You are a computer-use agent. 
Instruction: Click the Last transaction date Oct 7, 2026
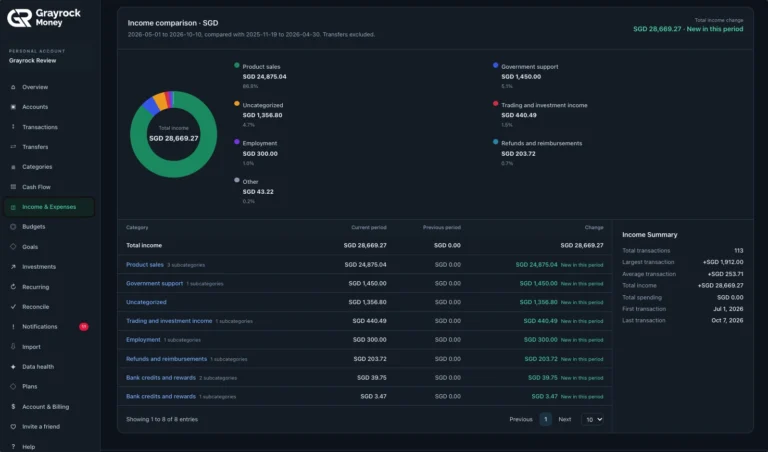point(727,320)
